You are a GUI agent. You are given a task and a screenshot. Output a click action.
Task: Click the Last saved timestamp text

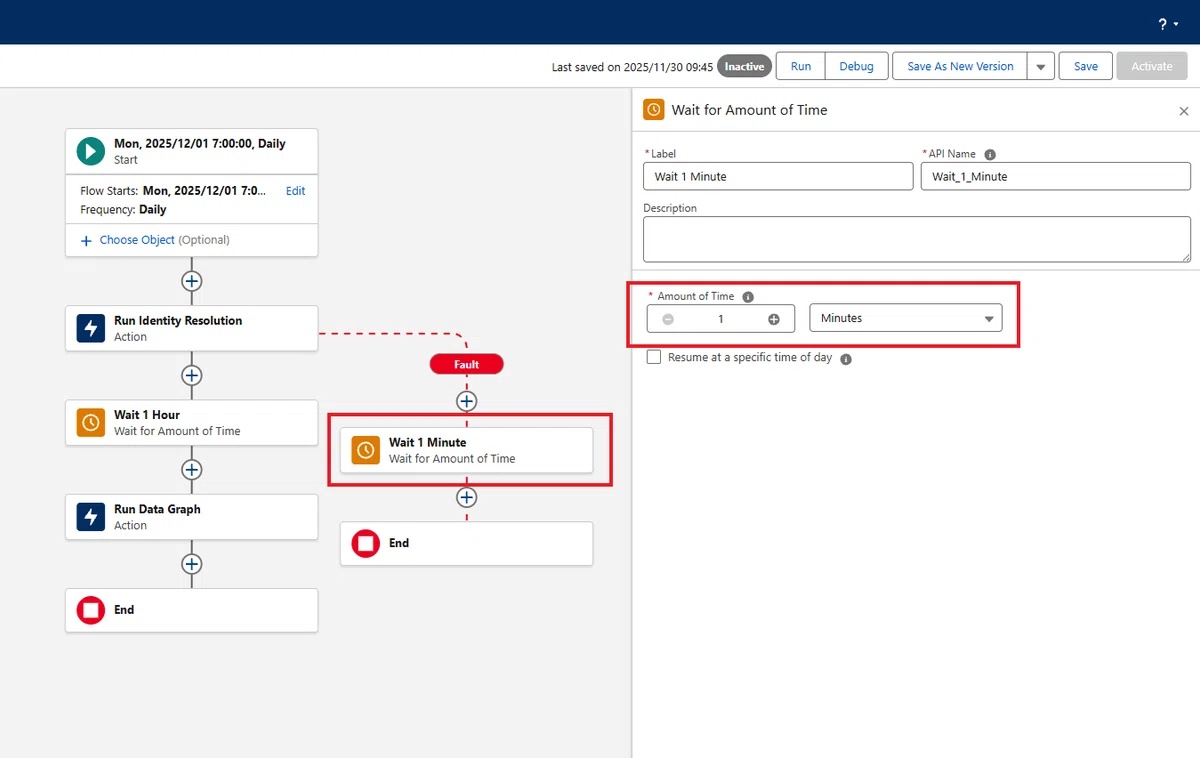pyautogui.click(x=632, y=68)
